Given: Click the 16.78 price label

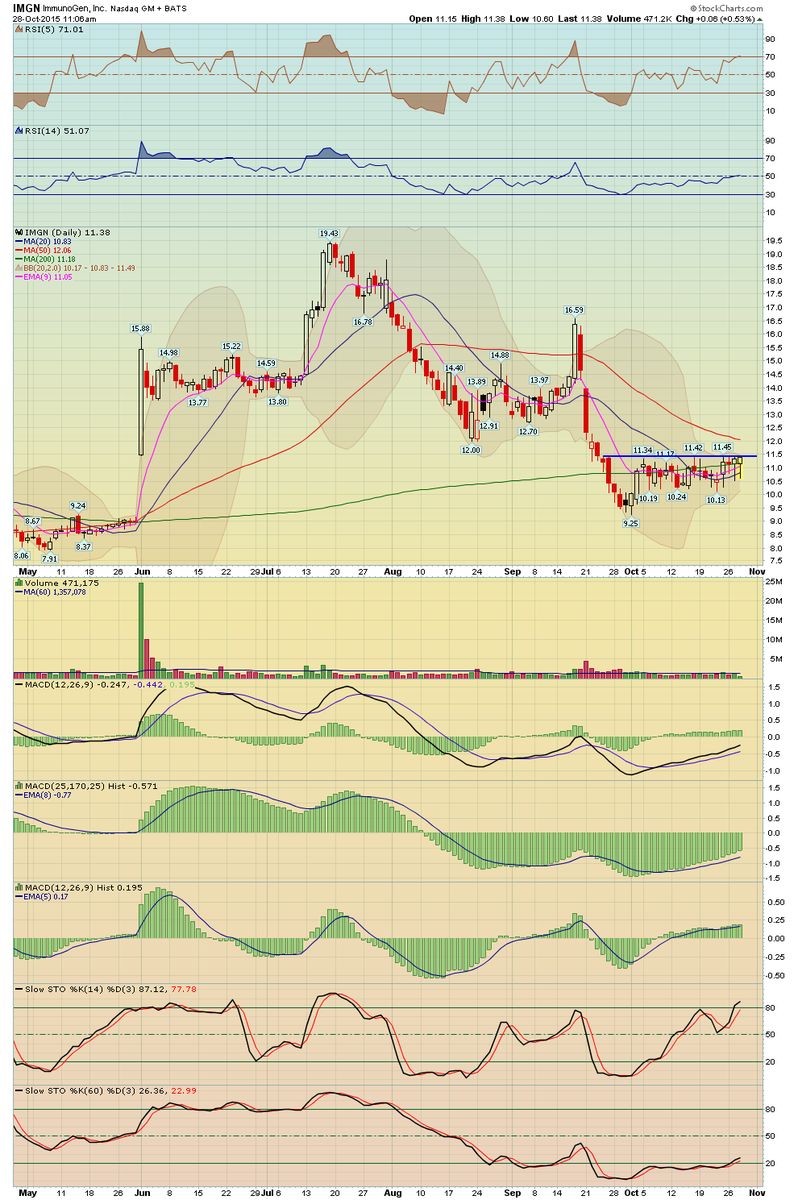Looking at the screenshot, I should [x=362, y=322].
